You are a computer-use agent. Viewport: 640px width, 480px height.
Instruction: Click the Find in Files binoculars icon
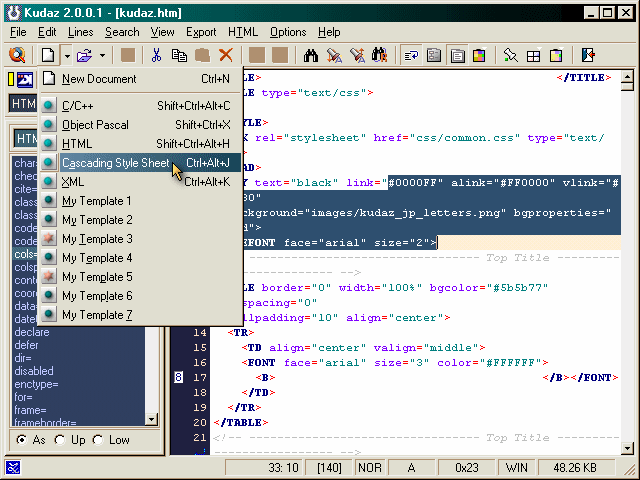(x=380, y=55)
